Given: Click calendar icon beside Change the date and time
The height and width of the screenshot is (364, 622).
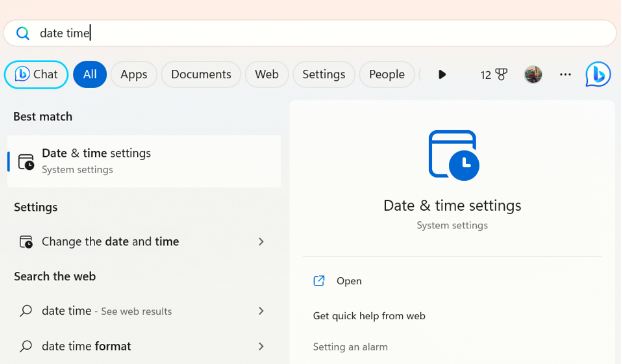Looking at the screenshot, I should (26, 241).
